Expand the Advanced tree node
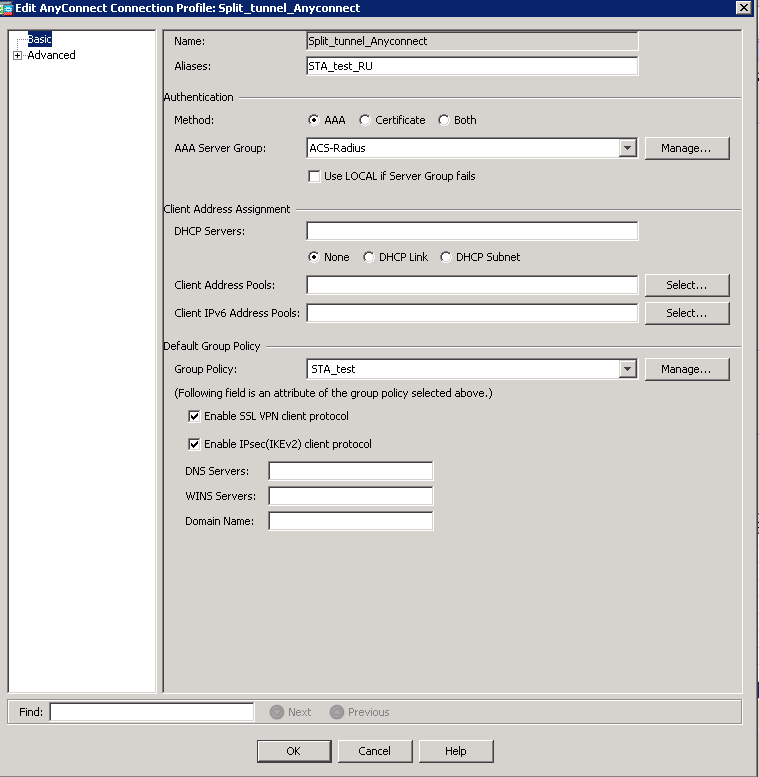The width and height of the screenshot is (759, 777). (17, 56)
